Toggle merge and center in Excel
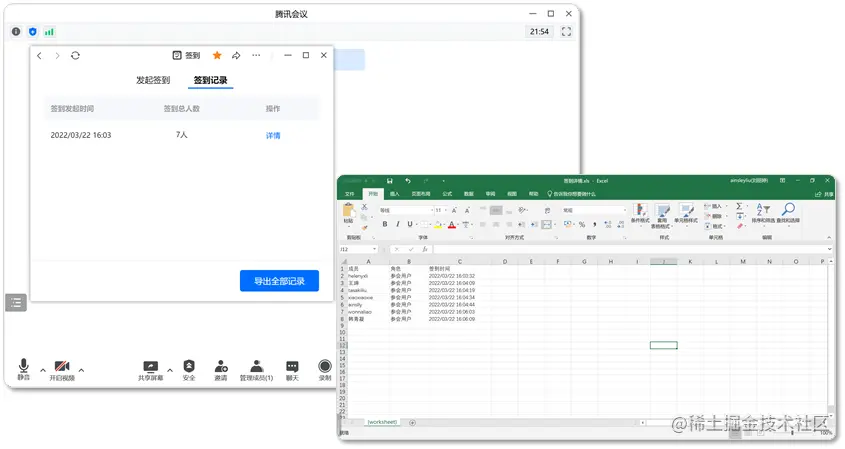The width and height of the screenshot is (845, 449). 547,225
